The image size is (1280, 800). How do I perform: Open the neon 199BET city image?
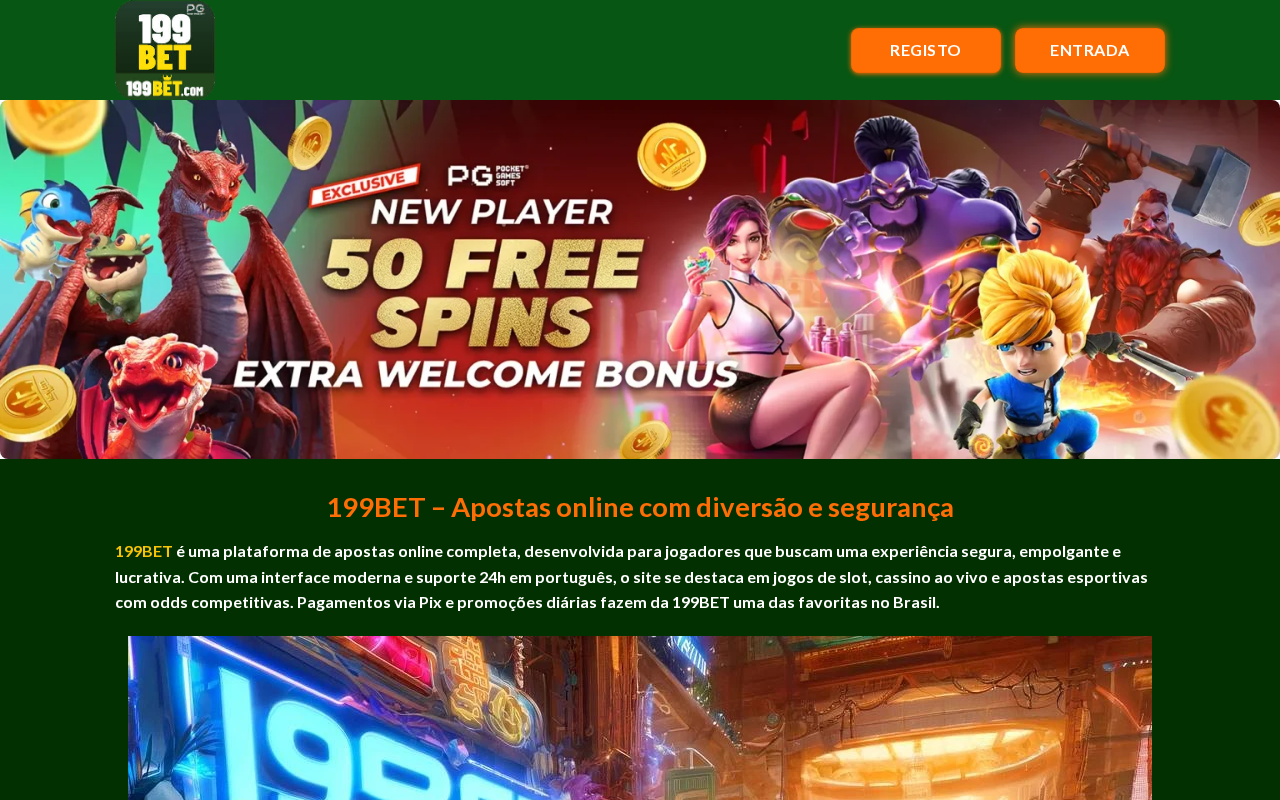click(x=640, y=718)
